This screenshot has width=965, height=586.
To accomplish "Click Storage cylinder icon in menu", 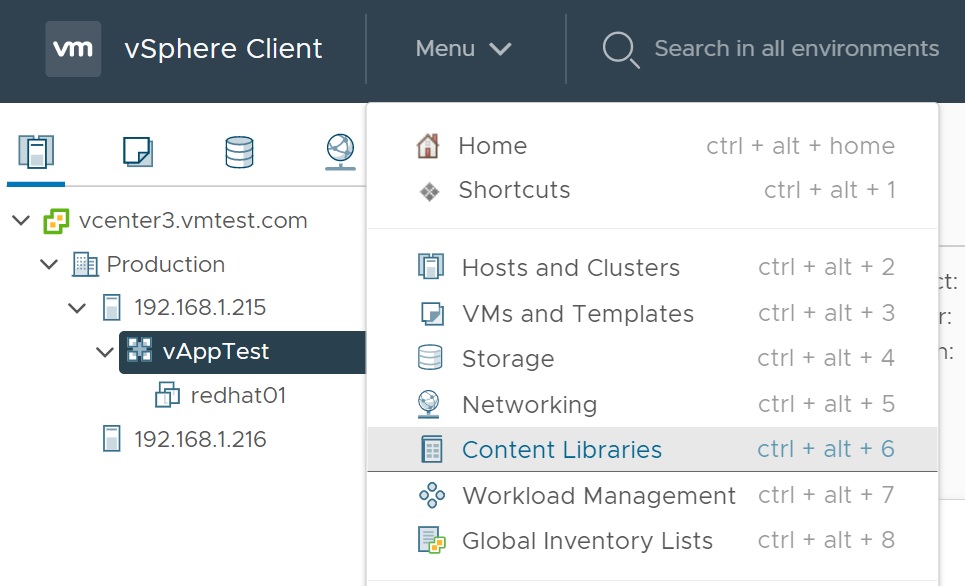I will click(x=430, y=358).
